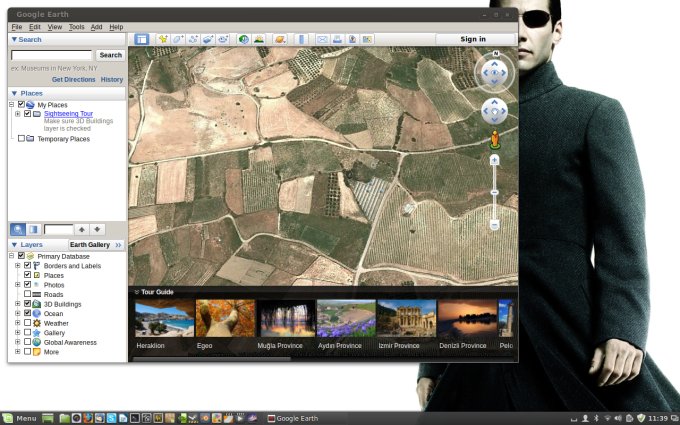
Task: Expand the Borders and Labels node
Action: point(18,265)
